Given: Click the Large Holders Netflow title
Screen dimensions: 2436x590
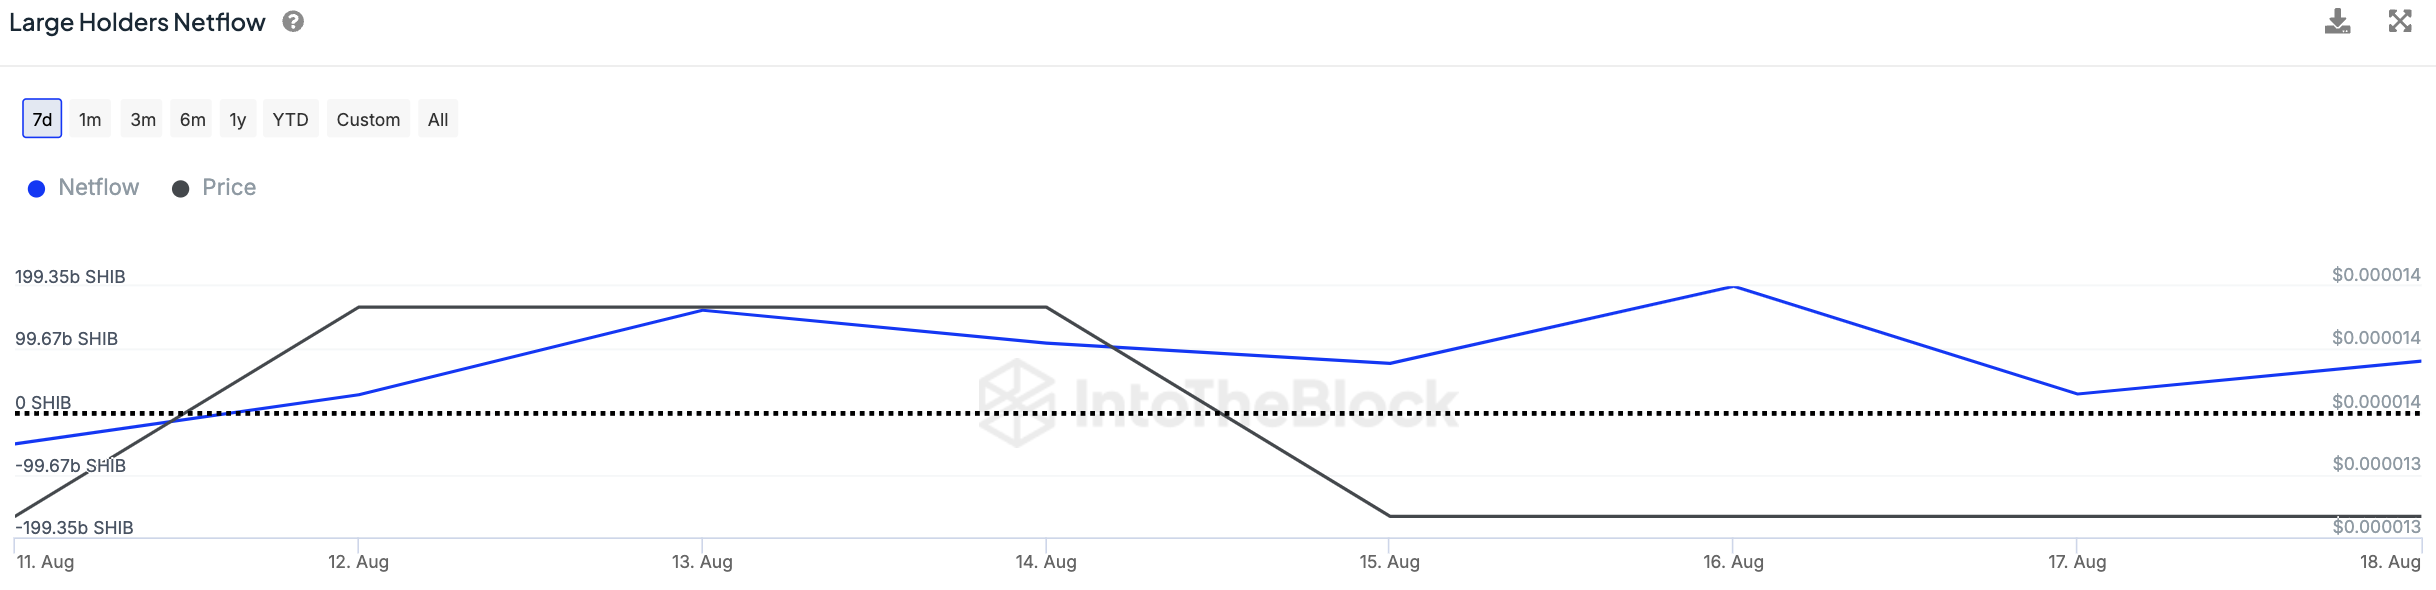Looking at the screenshot, I should [137, 22].
